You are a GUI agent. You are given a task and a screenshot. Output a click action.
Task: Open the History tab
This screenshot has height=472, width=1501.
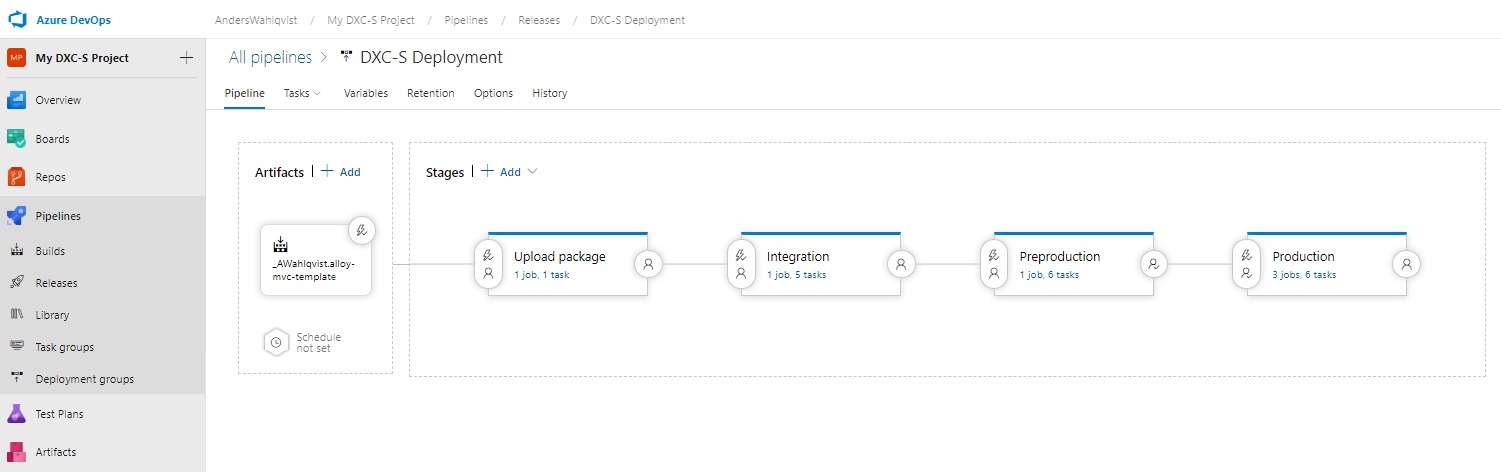pyautogui.click(x=549, y=93)
